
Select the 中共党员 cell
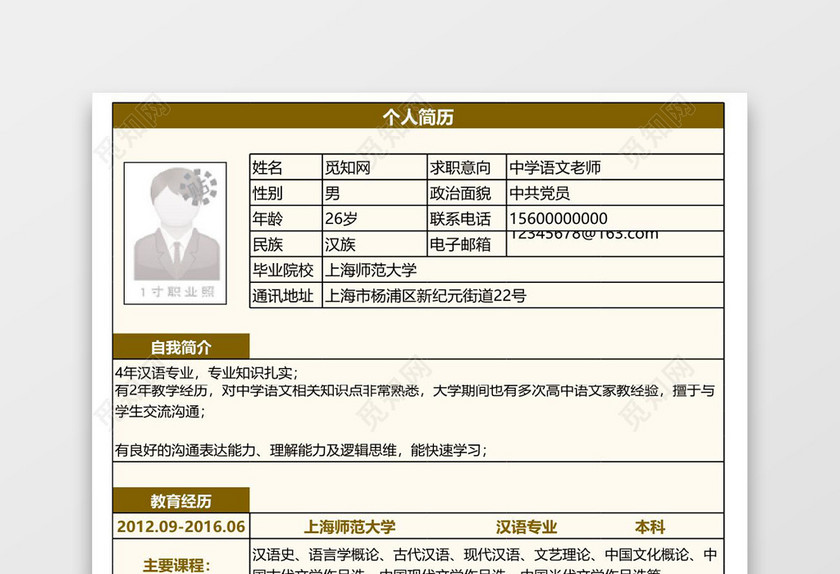(615, 193)
